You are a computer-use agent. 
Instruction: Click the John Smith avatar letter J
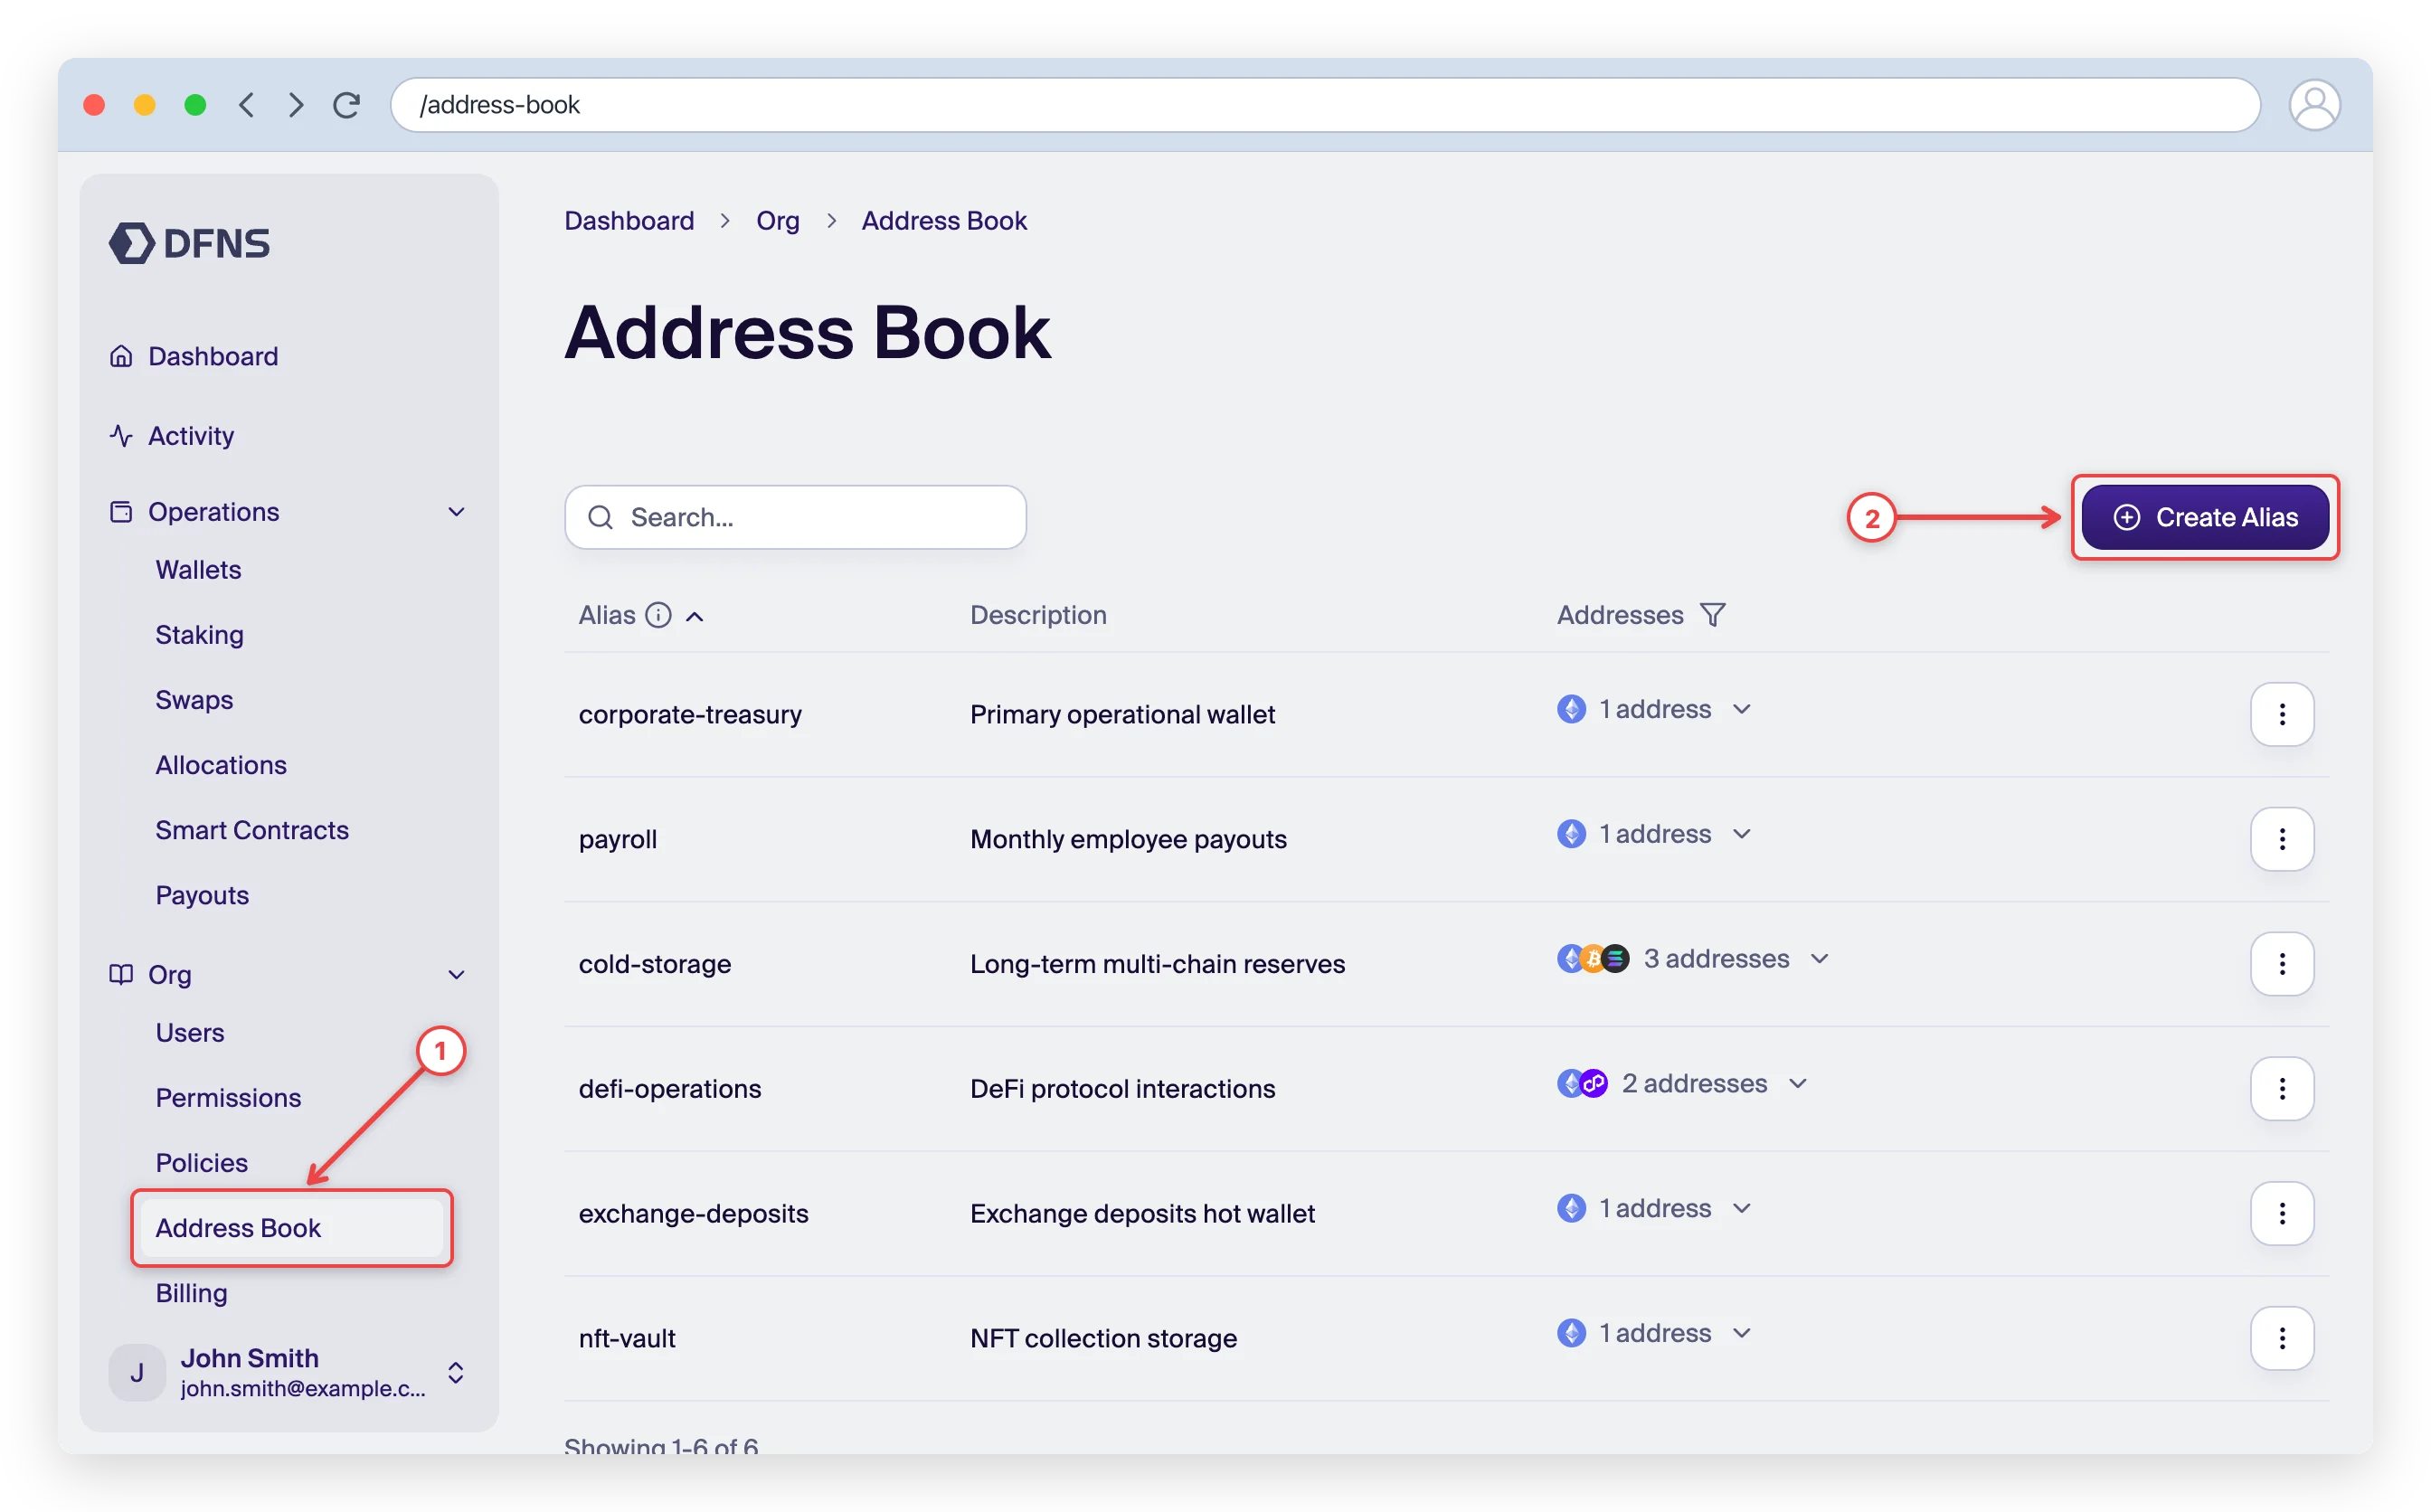coord(137,1373)
